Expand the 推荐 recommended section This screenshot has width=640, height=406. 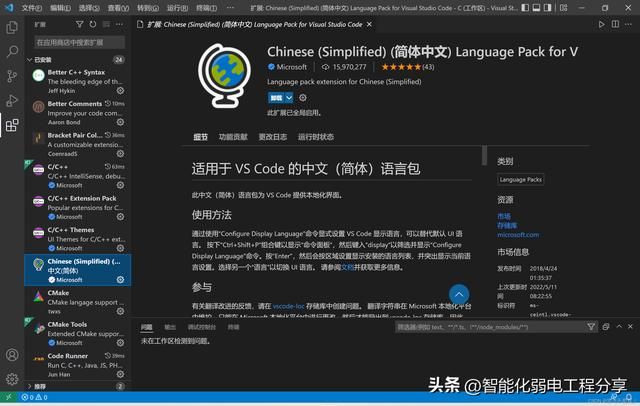coord(29,386)
